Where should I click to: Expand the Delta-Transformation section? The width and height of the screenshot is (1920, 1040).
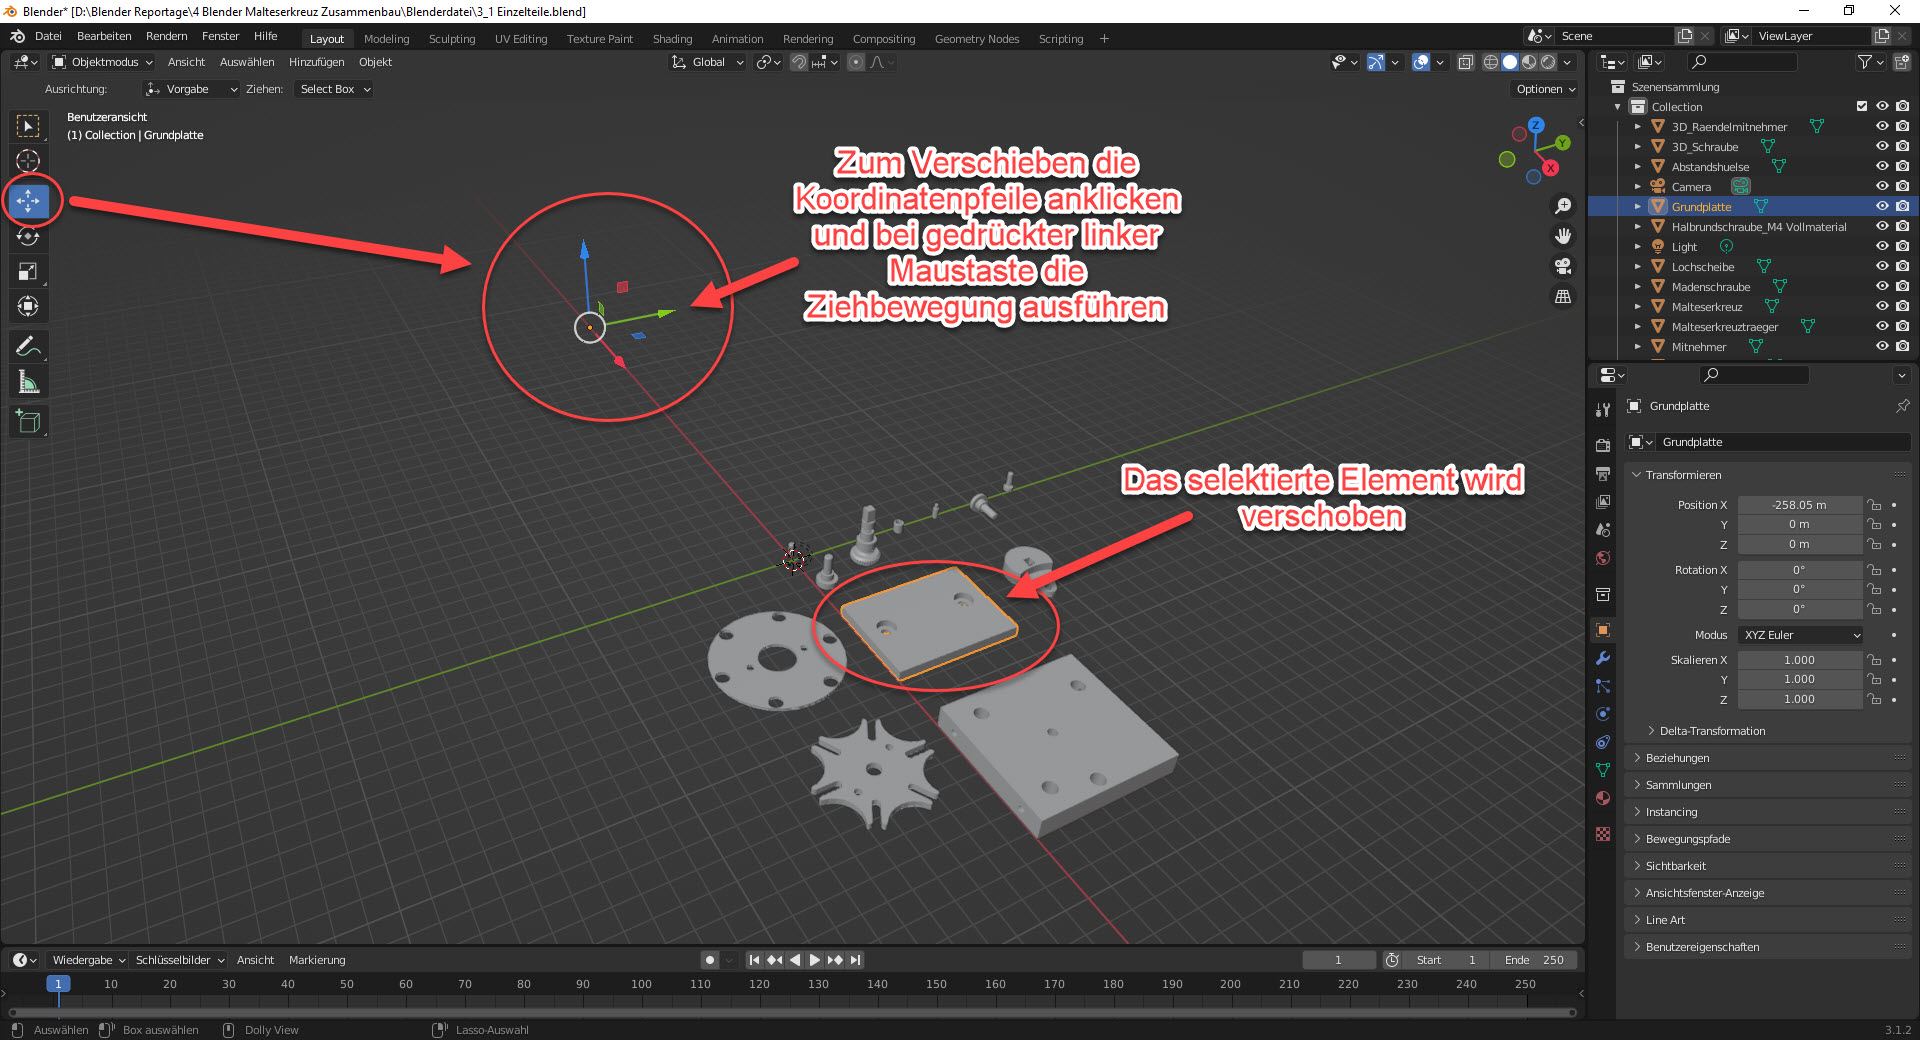pyautogui.click(x=1712, y=731)
